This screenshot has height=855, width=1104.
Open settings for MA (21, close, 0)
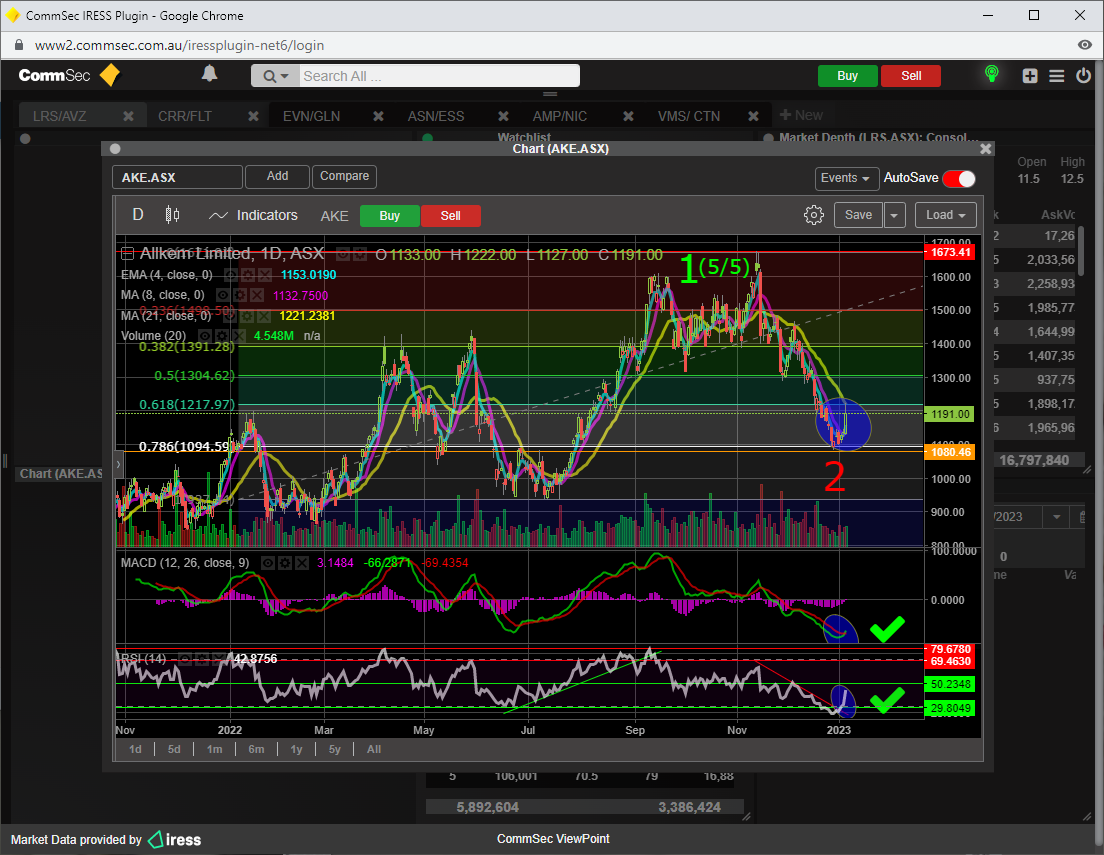(247, 316)
